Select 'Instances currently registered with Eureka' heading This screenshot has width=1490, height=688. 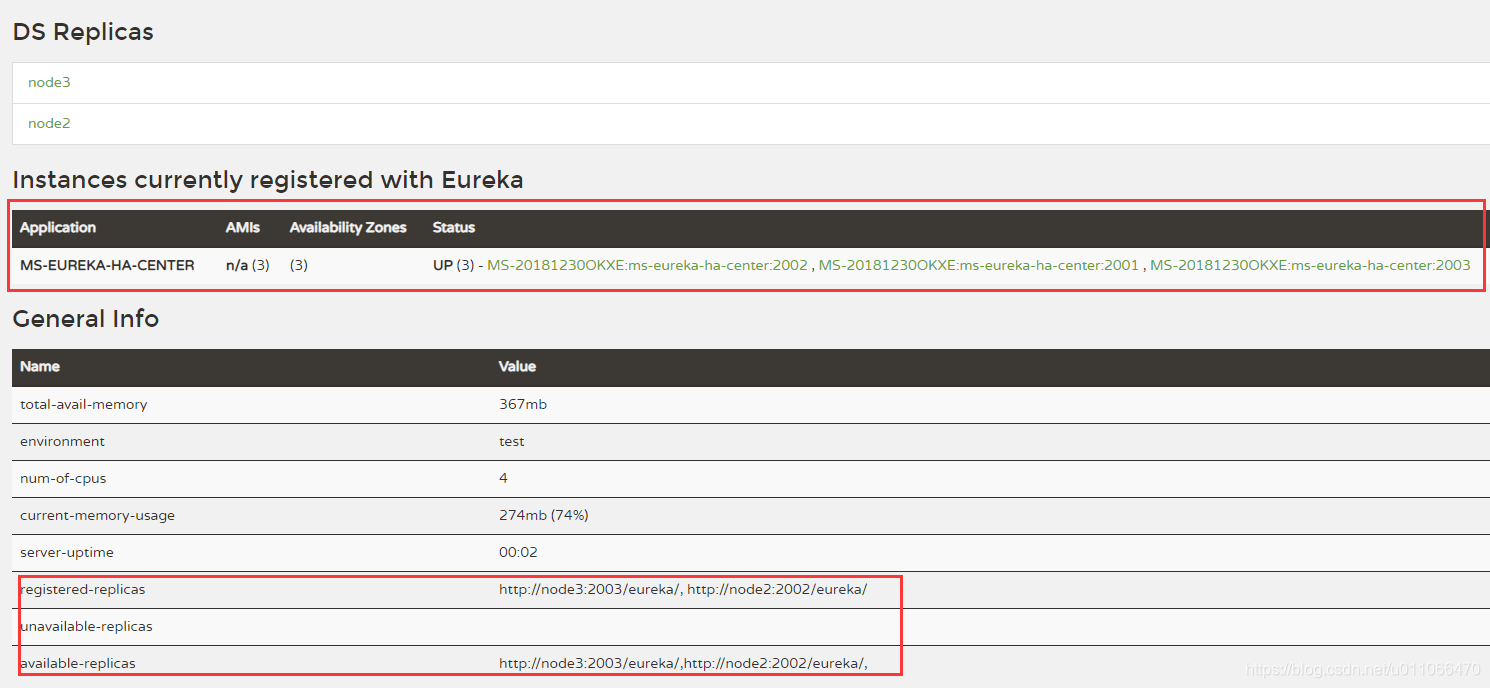(x=268, y=180)
